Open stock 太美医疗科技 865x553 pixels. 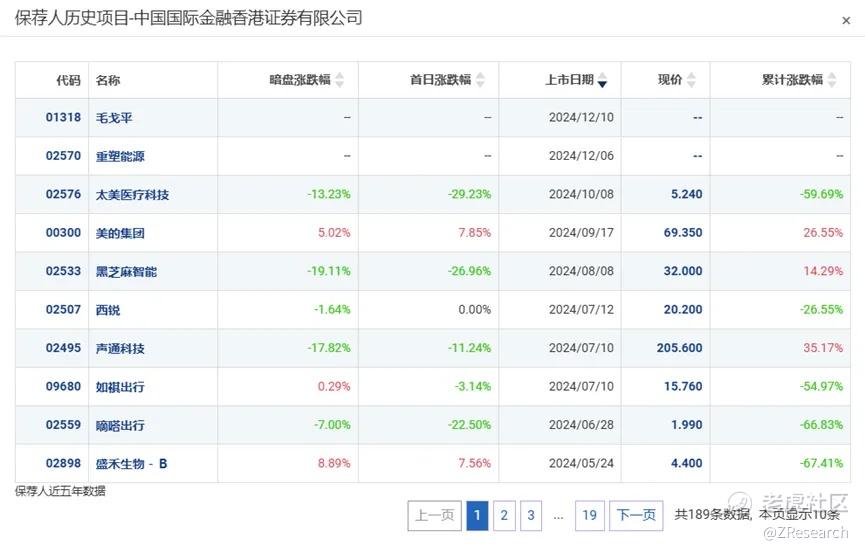tap(132, 194)
